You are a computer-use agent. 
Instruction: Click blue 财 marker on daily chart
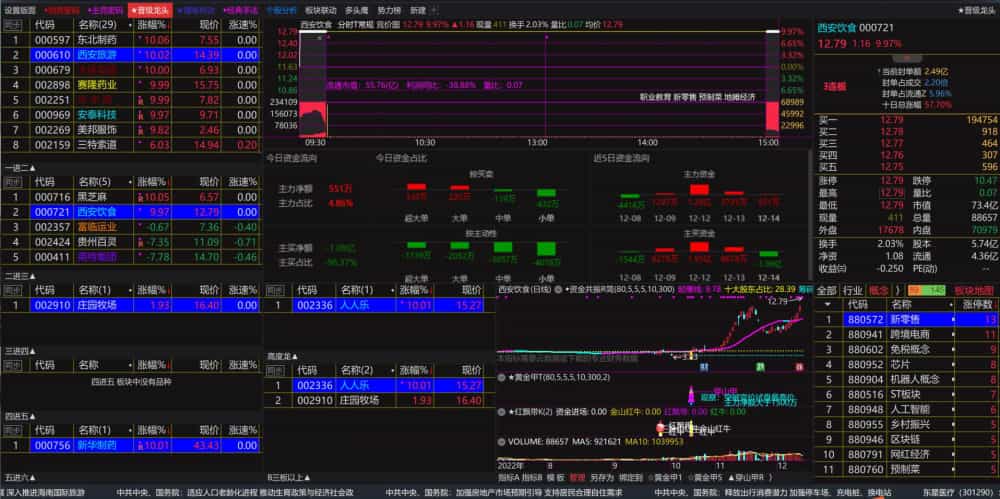click(705, 367)
